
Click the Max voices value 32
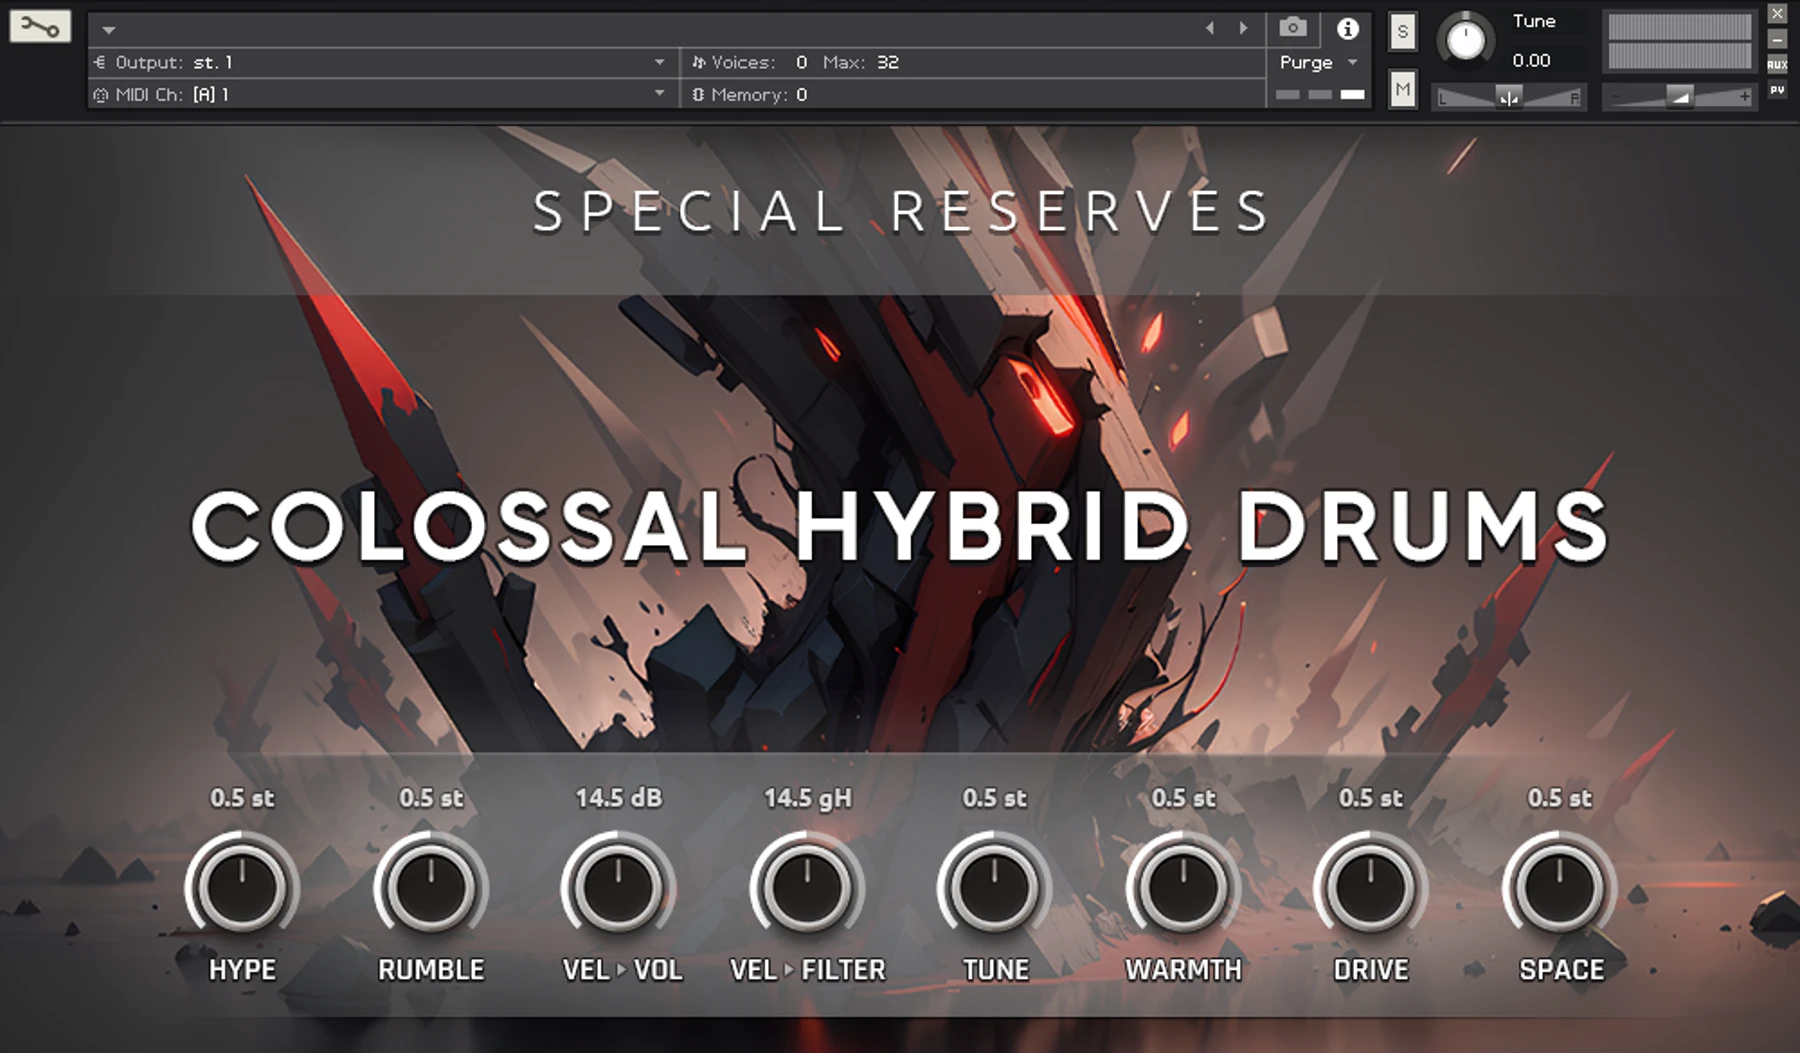888,62
